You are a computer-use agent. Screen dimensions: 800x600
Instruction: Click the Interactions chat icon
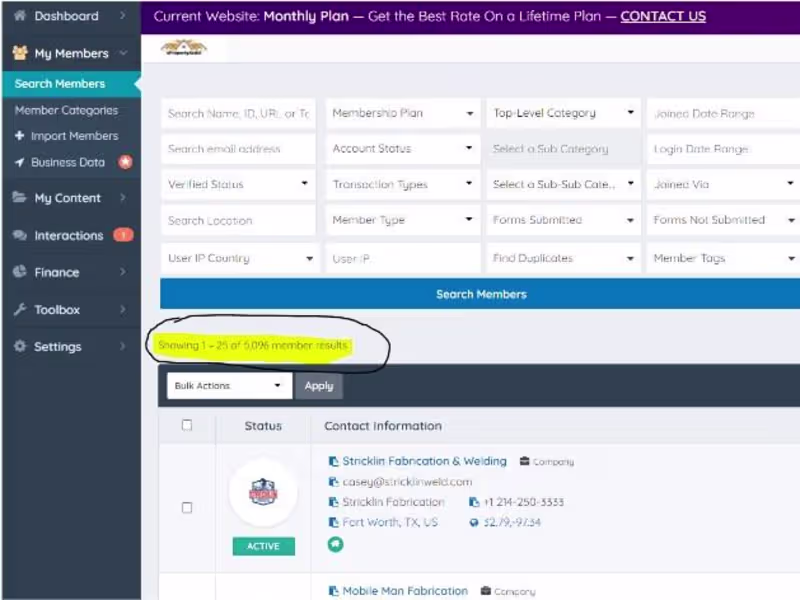[19, 235]
